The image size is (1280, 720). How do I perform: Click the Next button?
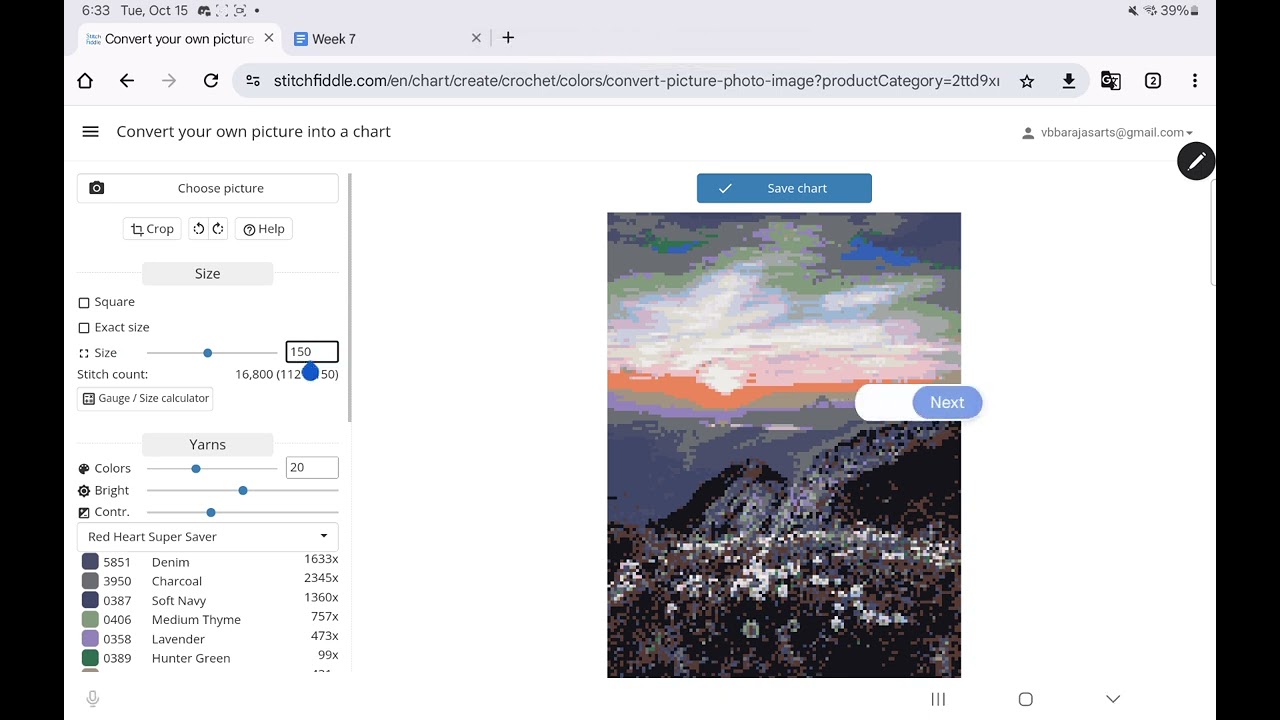947,403
